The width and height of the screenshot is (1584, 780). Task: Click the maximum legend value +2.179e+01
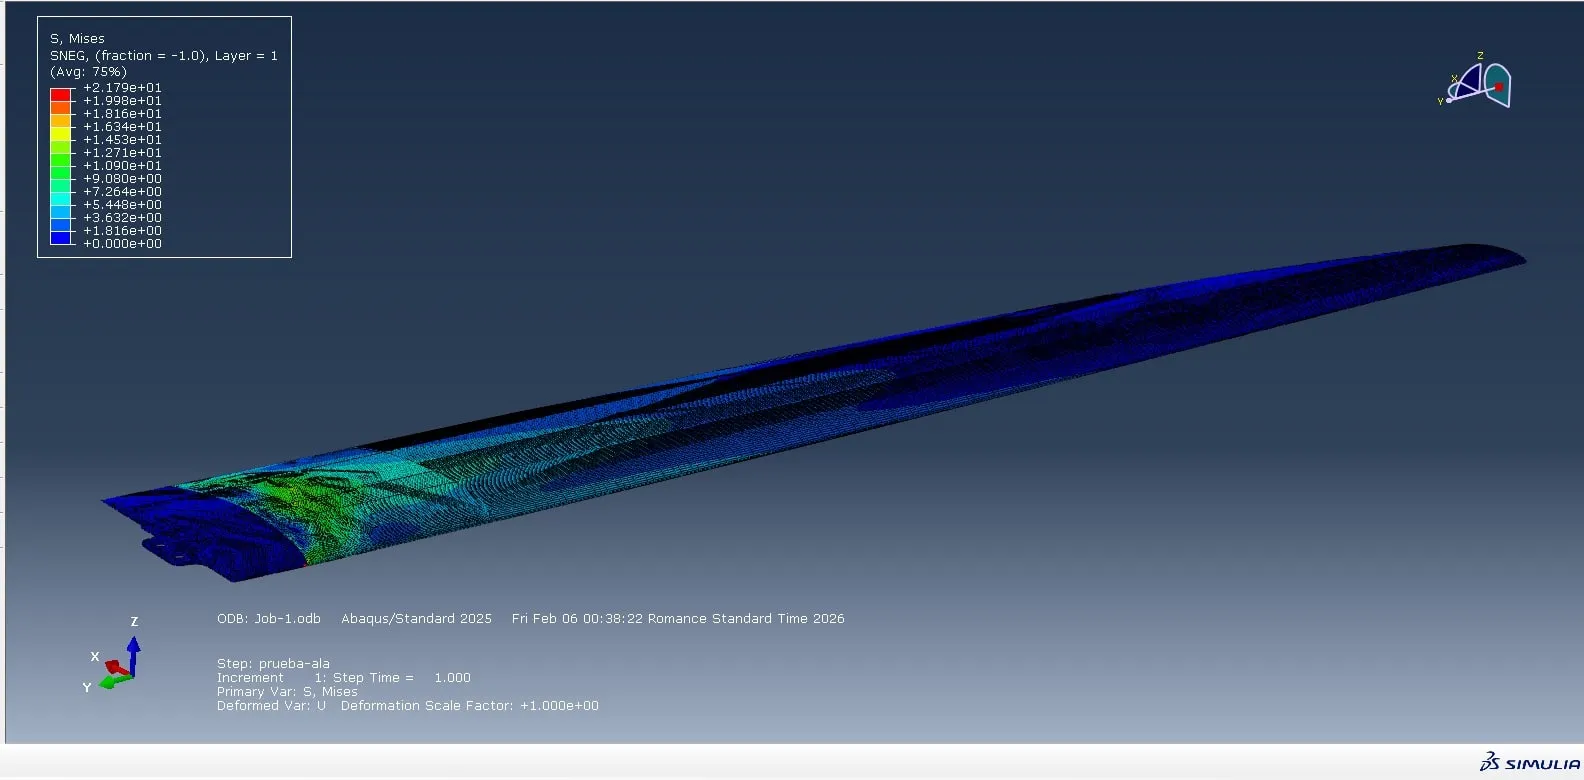click(x=122, y=88)
